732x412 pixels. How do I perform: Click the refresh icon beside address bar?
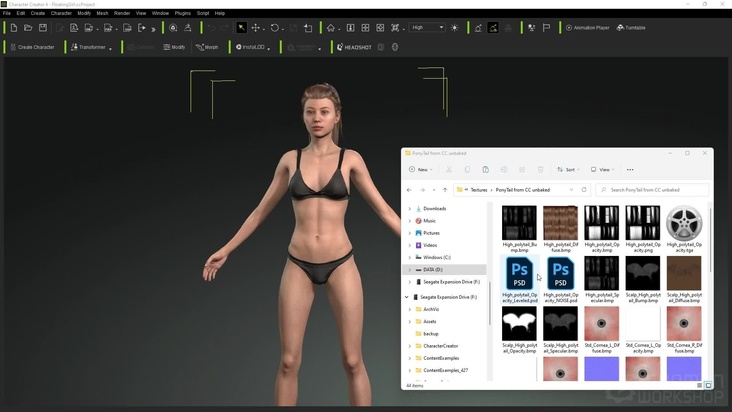[x=584, y=190]
